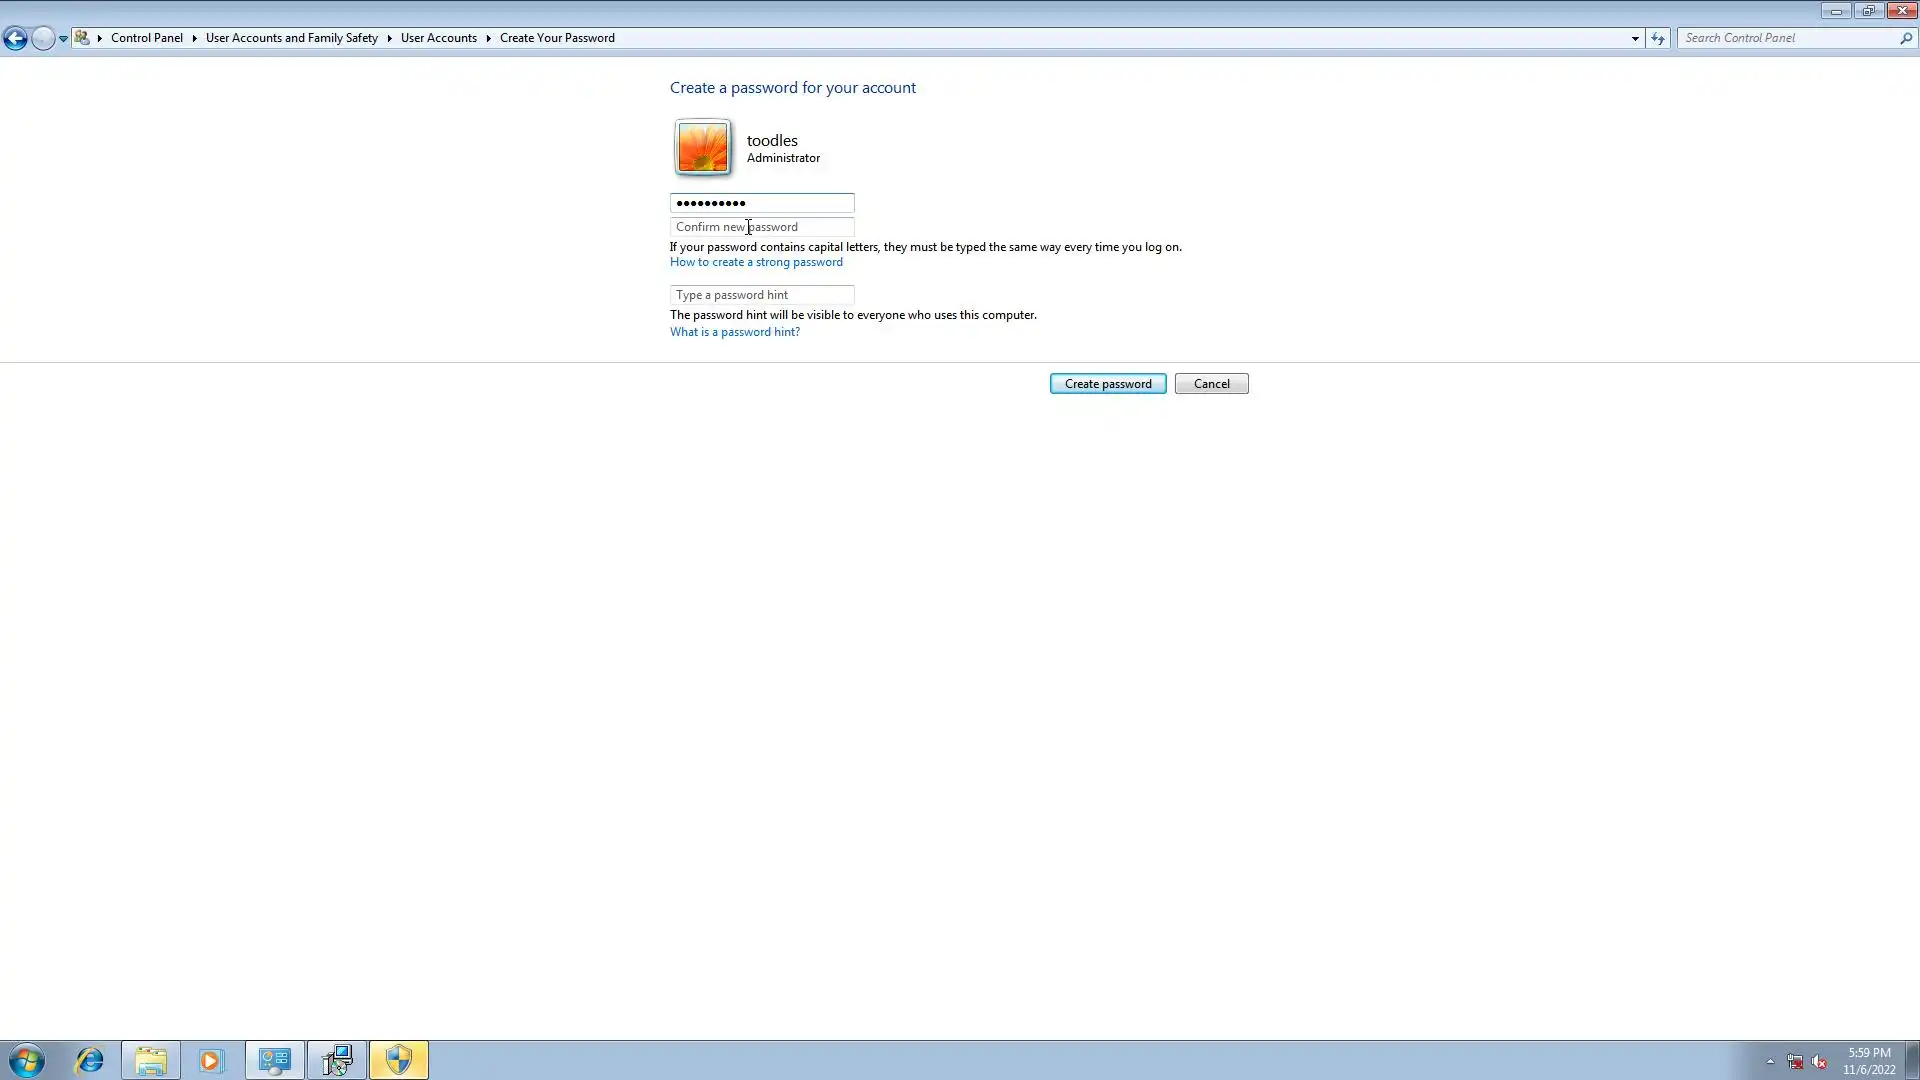Click the muted volume tray icon
The width and height of the screenshot is (1920, 1080).
1819,1062
